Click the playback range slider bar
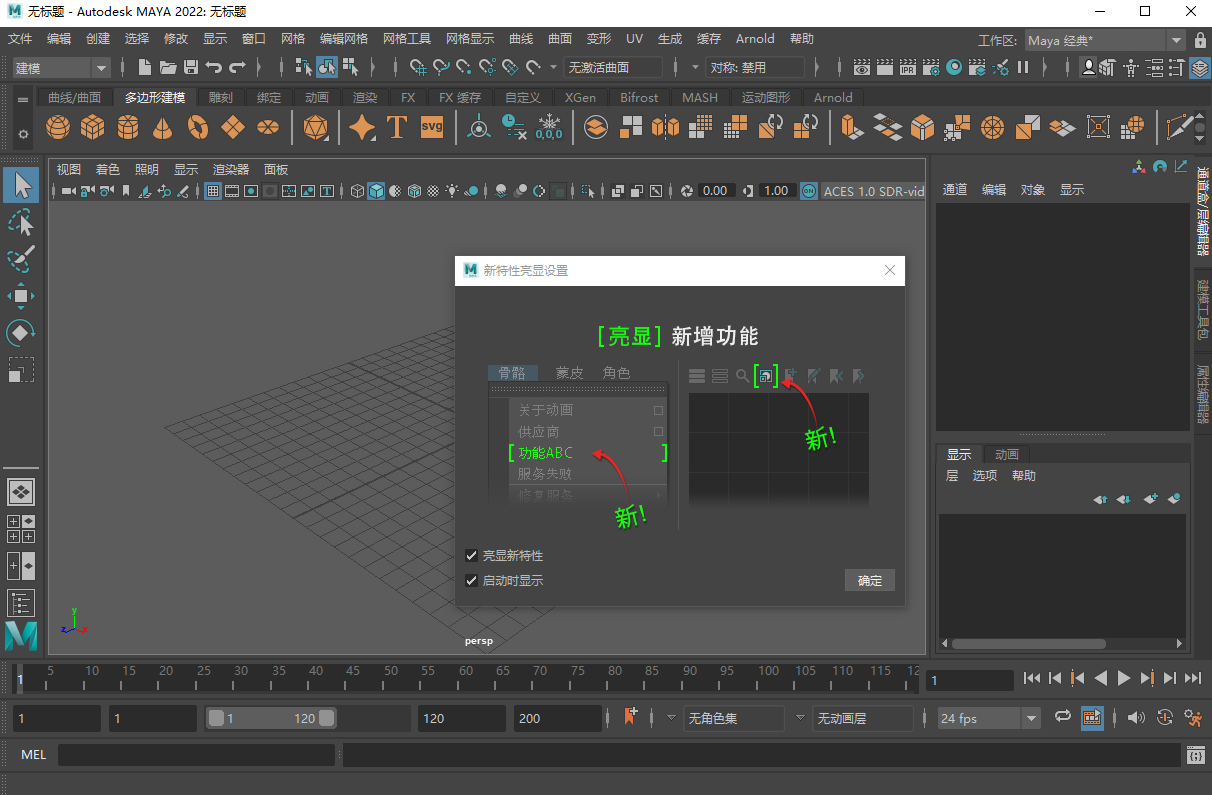The height and width of the screenshot is (795, 1212). pyautogui.click(x=271, y=718)
